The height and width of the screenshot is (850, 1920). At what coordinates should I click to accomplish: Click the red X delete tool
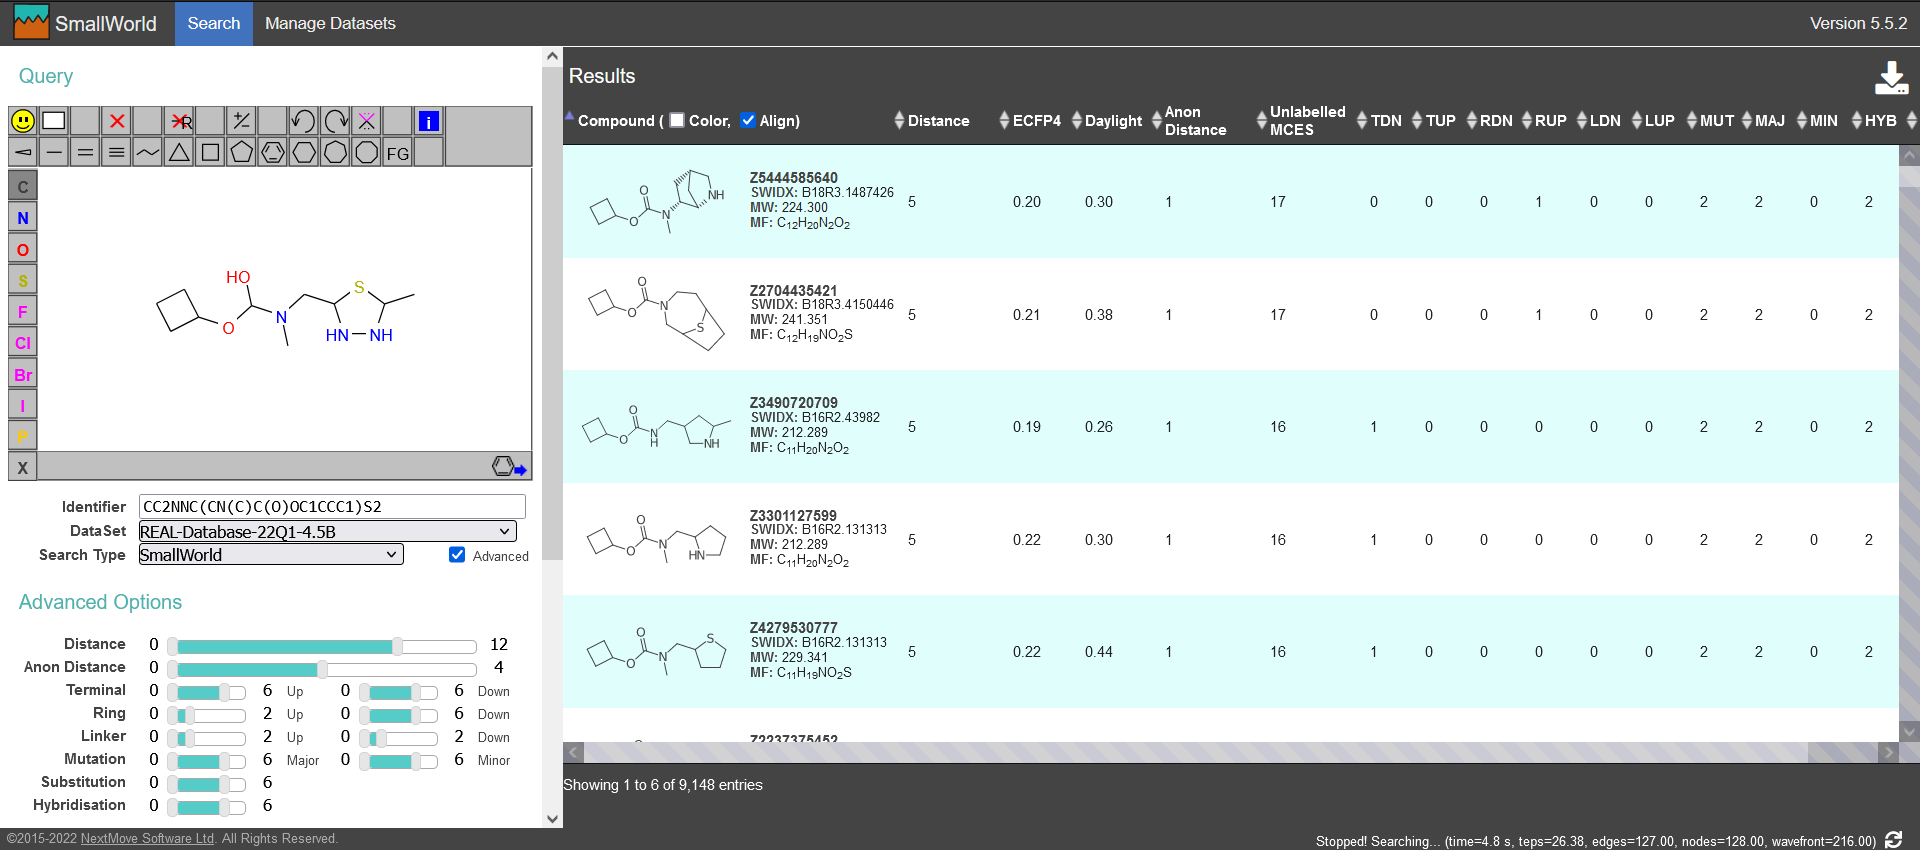pos(117,121)
